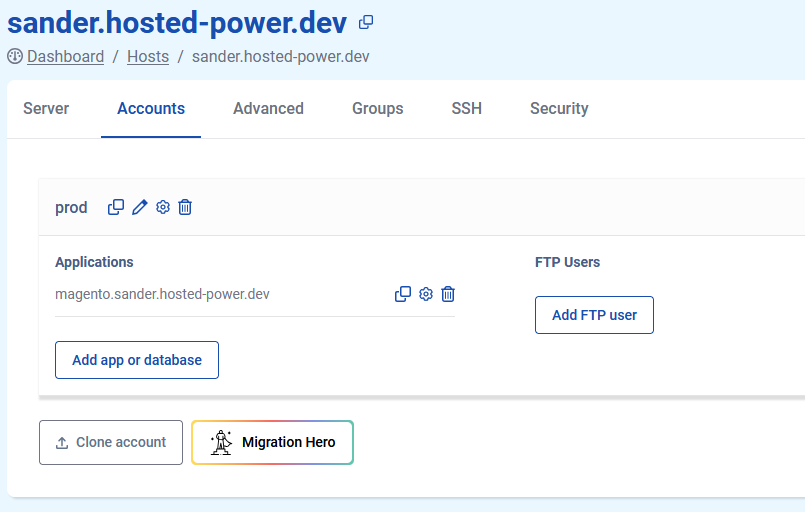This screenshot has height=512, width=805.
Task: Show the SSH tab
Action: point(466,109)
